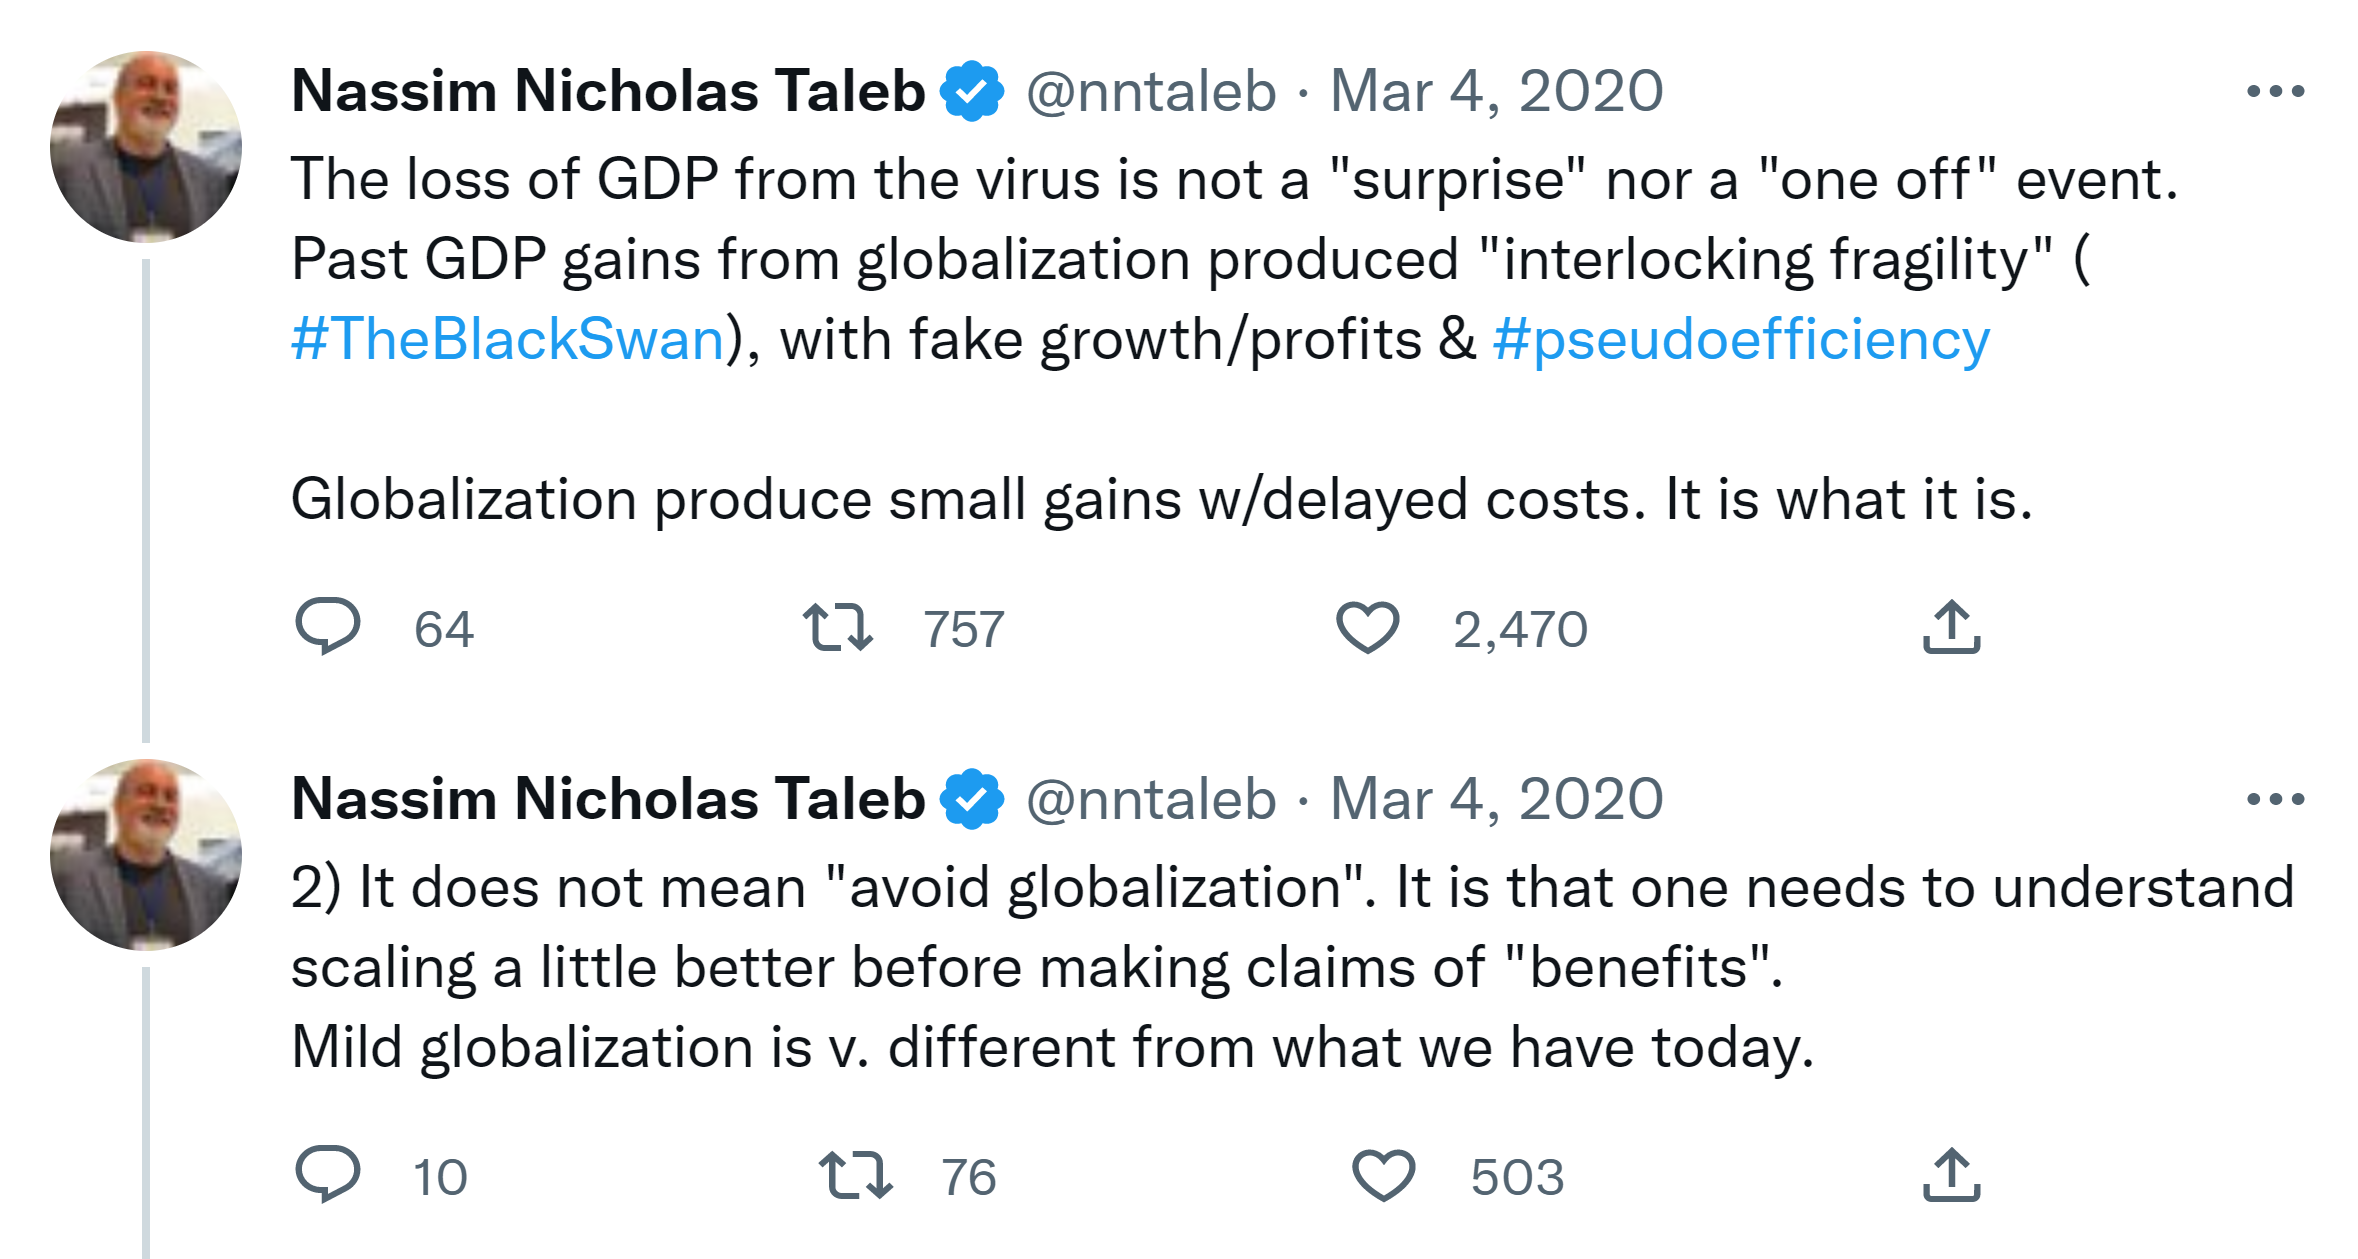Open profile picture on the first tweet
This screenshot has height=1259, width=2358.
pos(146,147)
